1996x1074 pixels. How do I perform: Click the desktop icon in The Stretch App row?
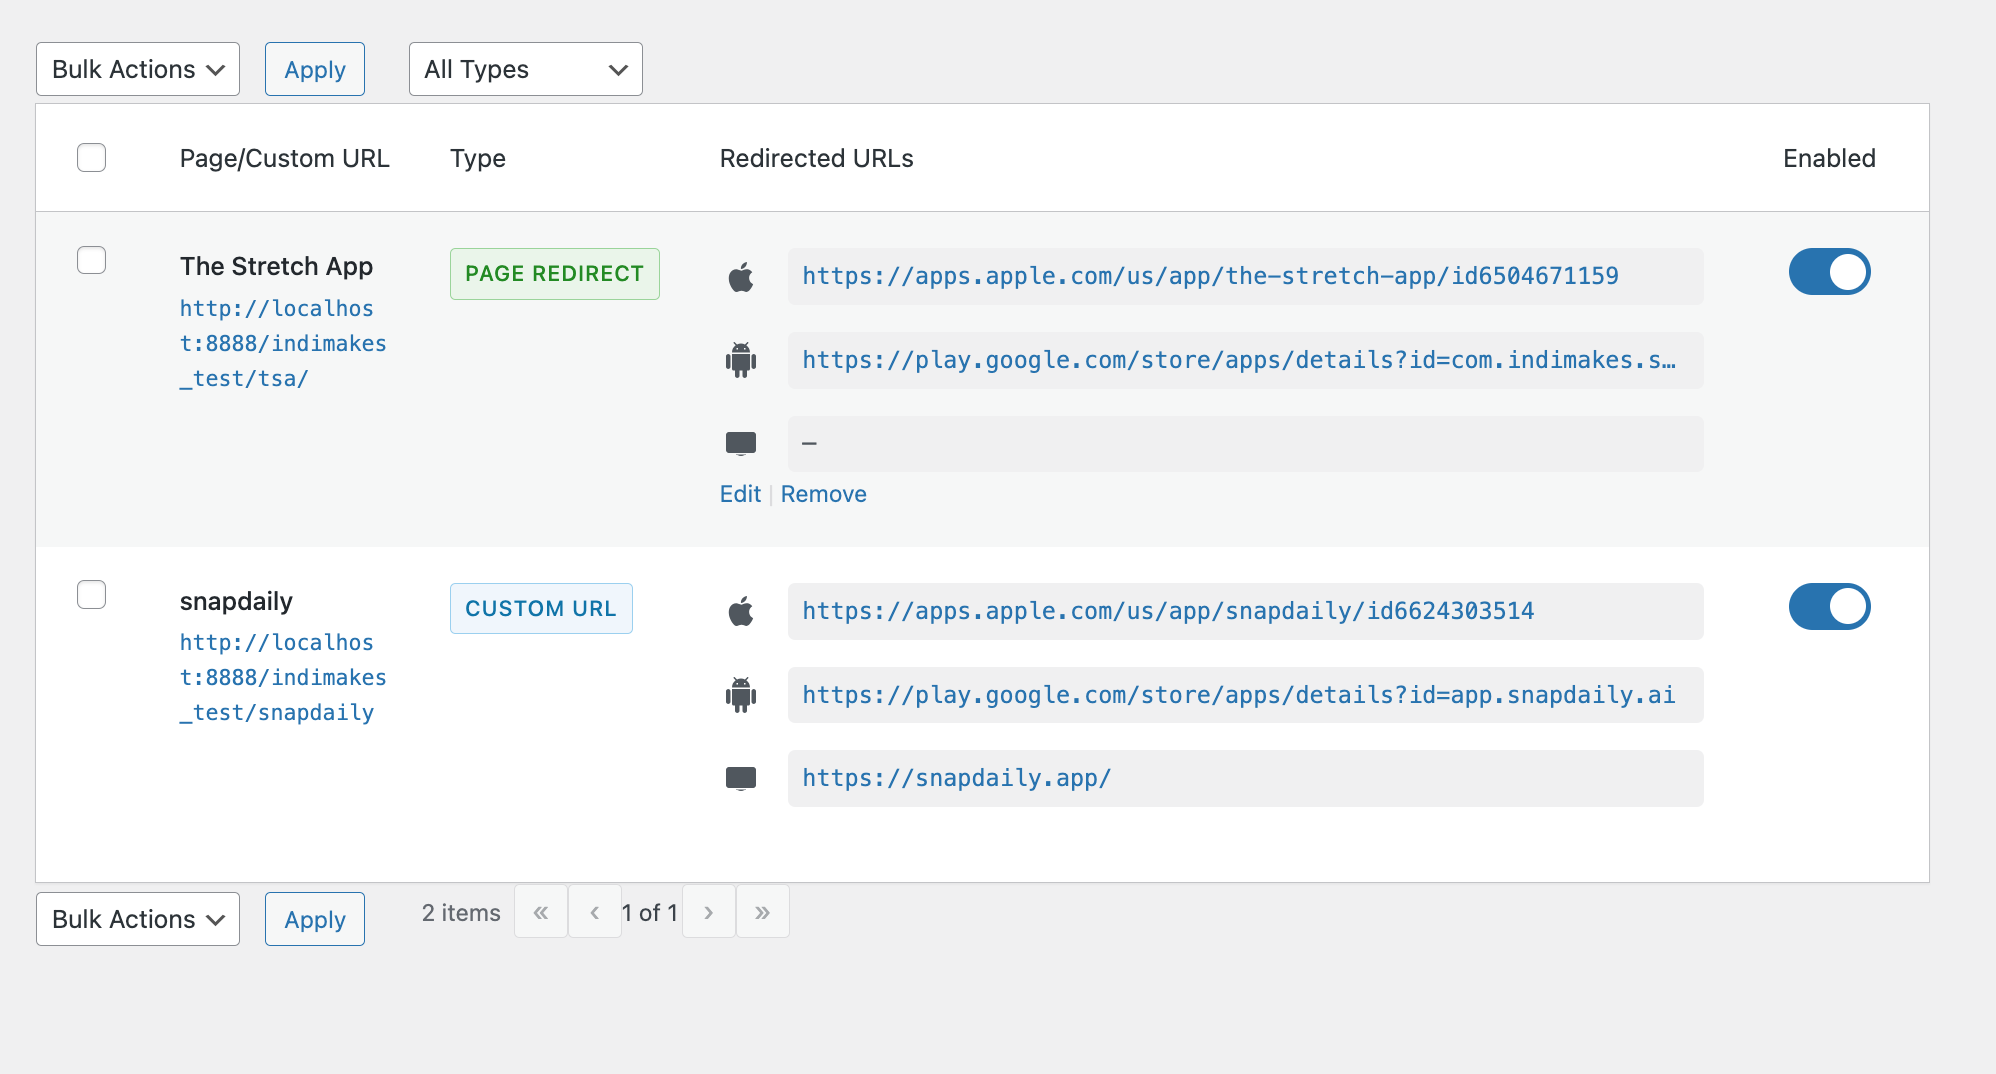coord(741,443)
